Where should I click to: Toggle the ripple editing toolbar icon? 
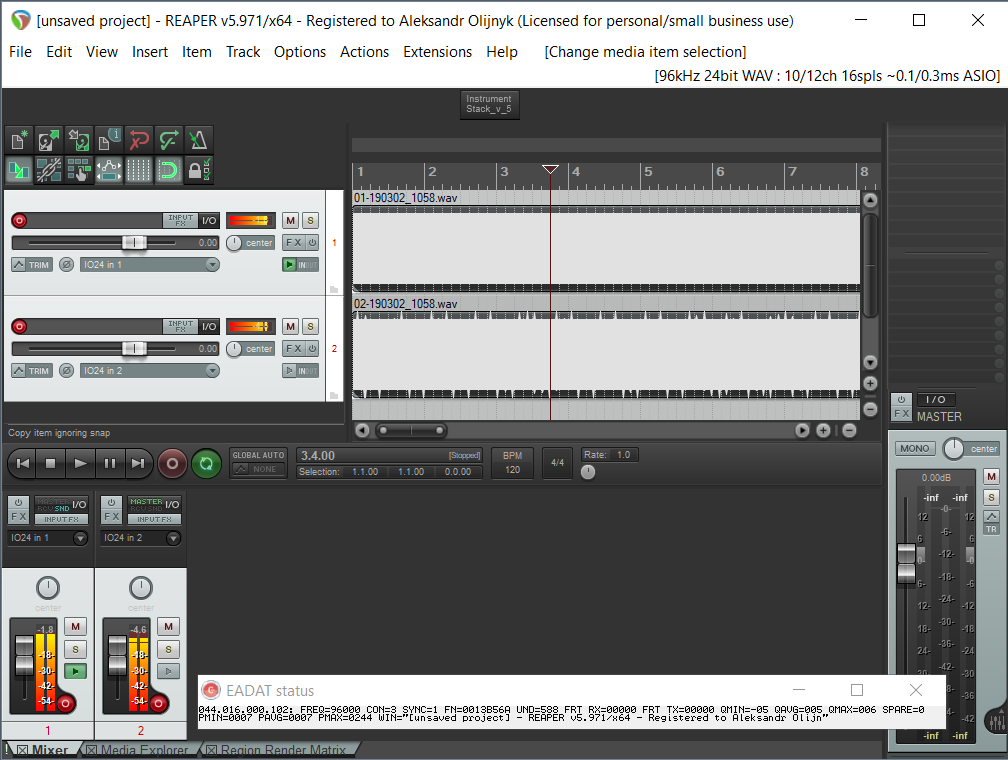[78, 170]
